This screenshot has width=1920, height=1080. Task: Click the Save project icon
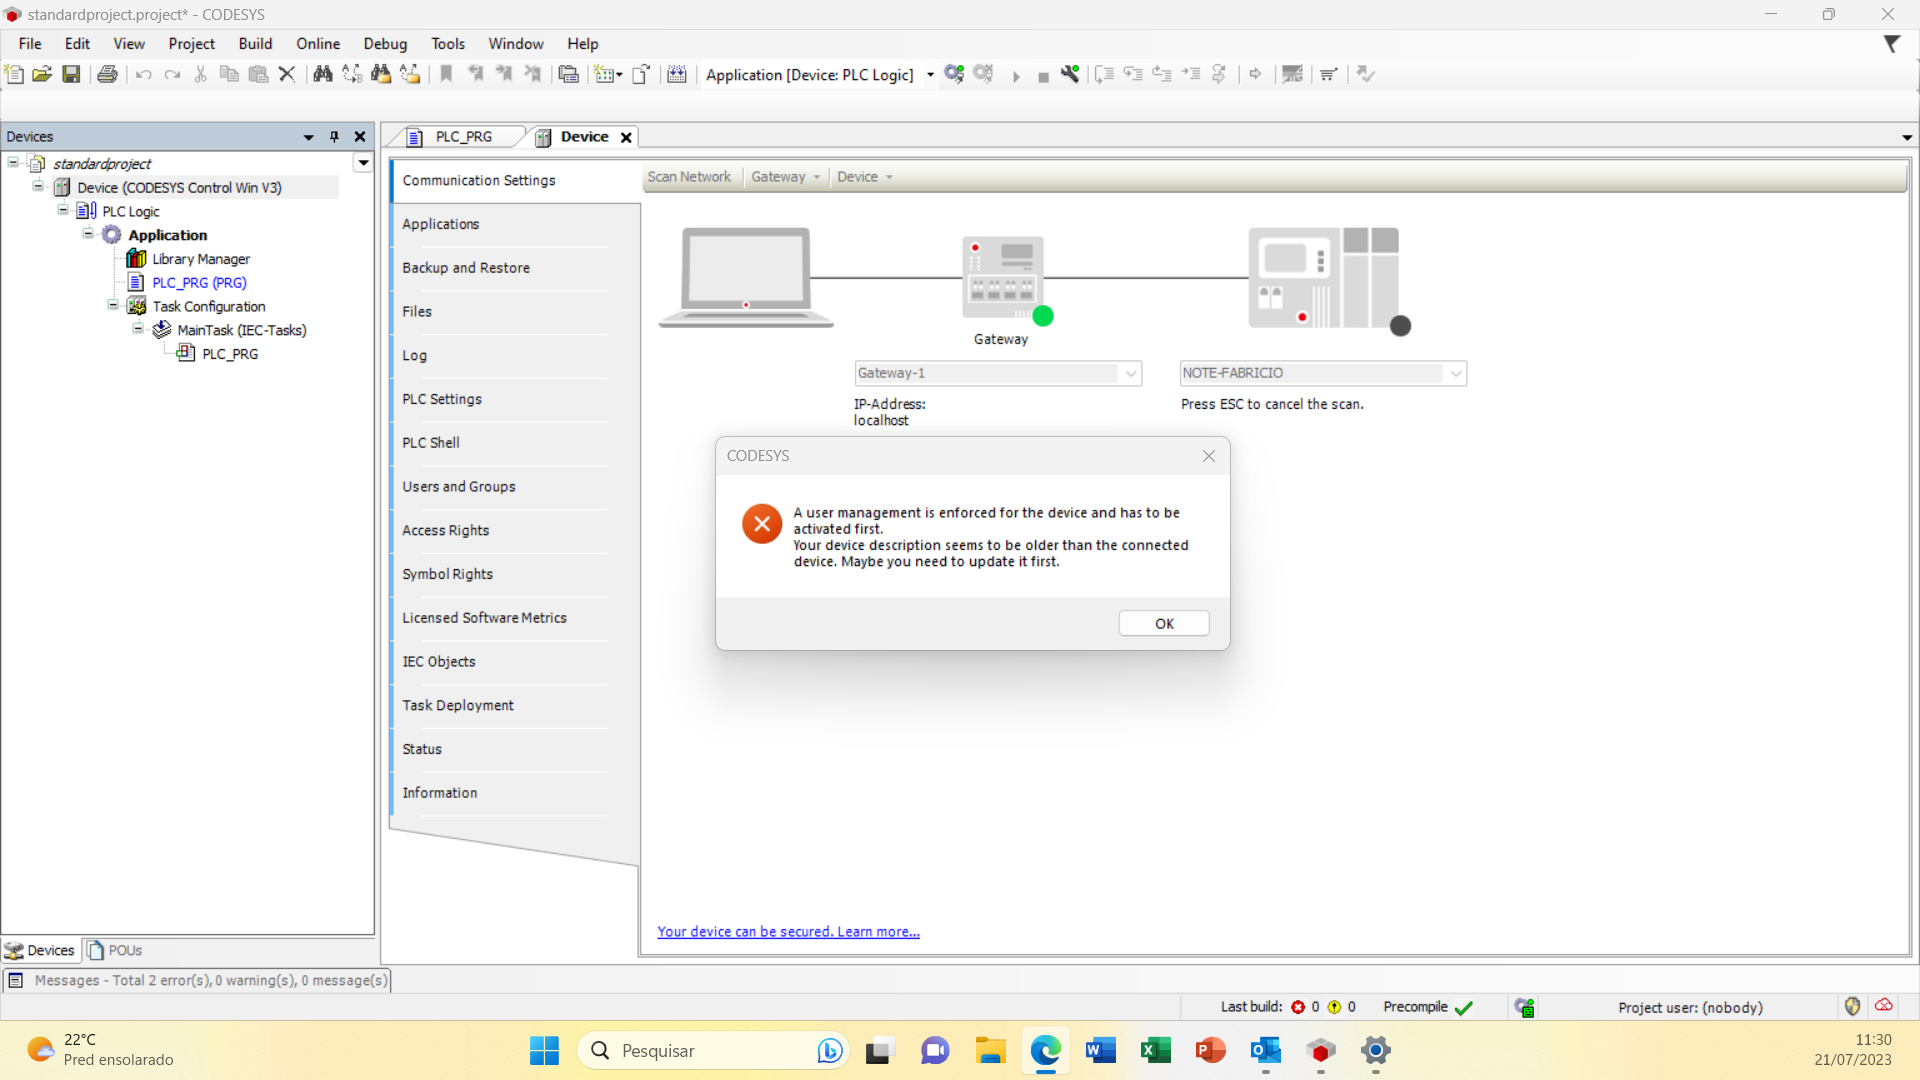(71, 74)
